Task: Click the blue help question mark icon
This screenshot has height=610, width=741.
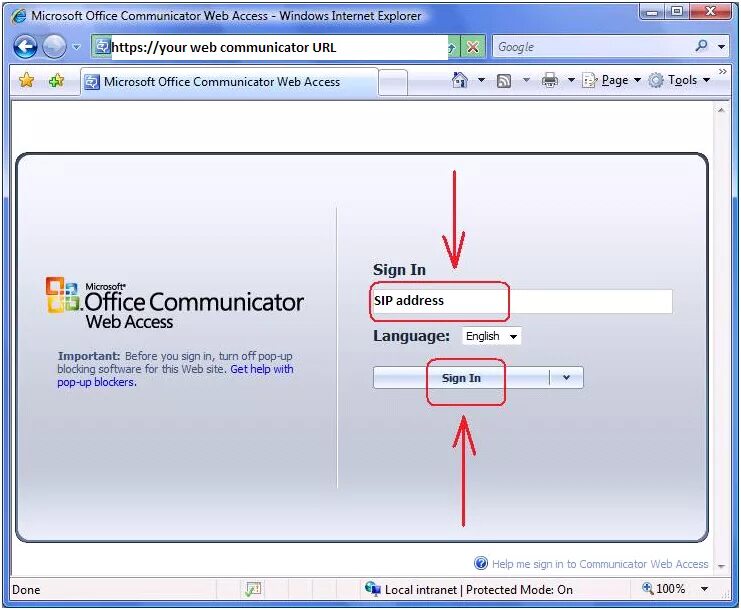Action: [481, 563]
